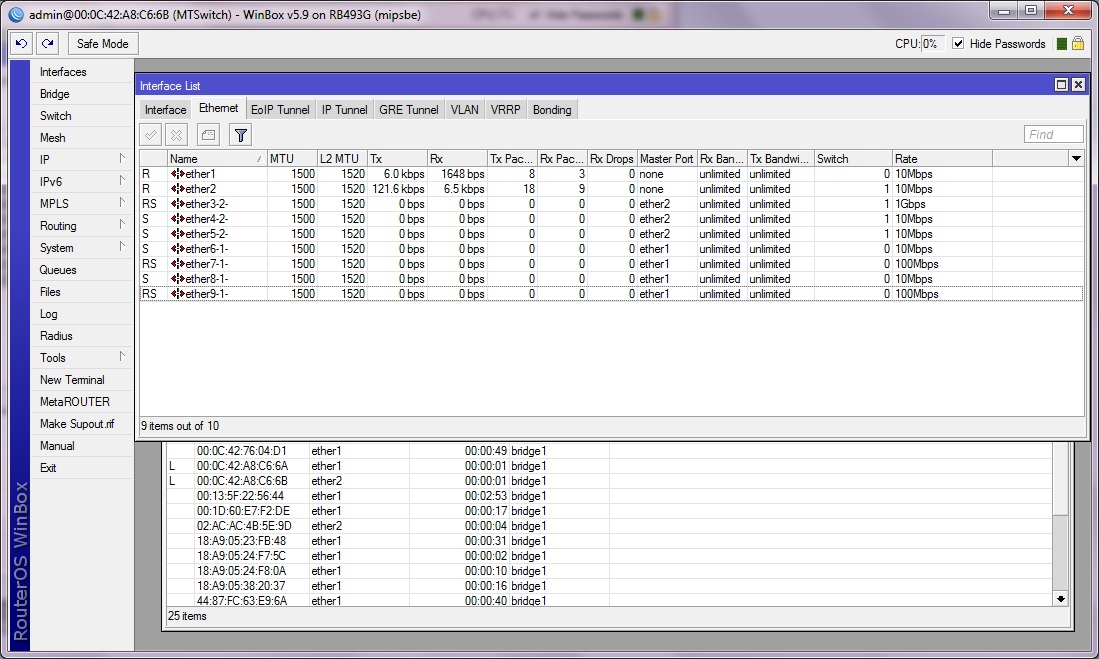Click Make Supout.rif
Screen dimensions: 1099x659
[81, 423]
